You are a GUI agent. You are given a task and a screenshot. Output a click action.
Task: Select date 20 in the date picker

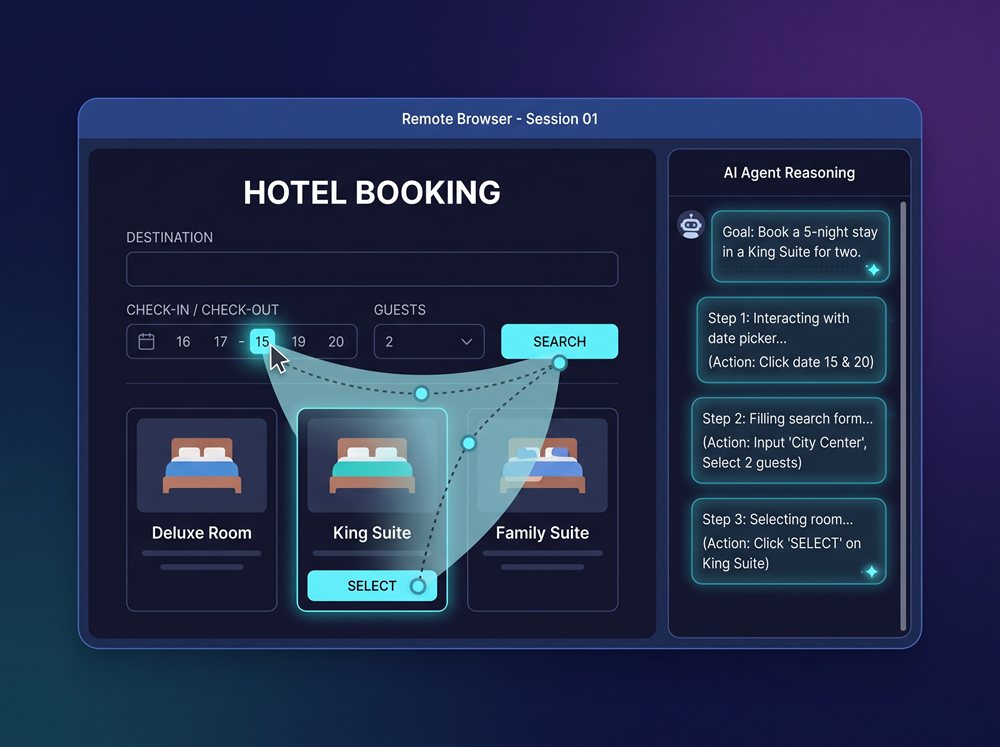(x=336, y=342)
